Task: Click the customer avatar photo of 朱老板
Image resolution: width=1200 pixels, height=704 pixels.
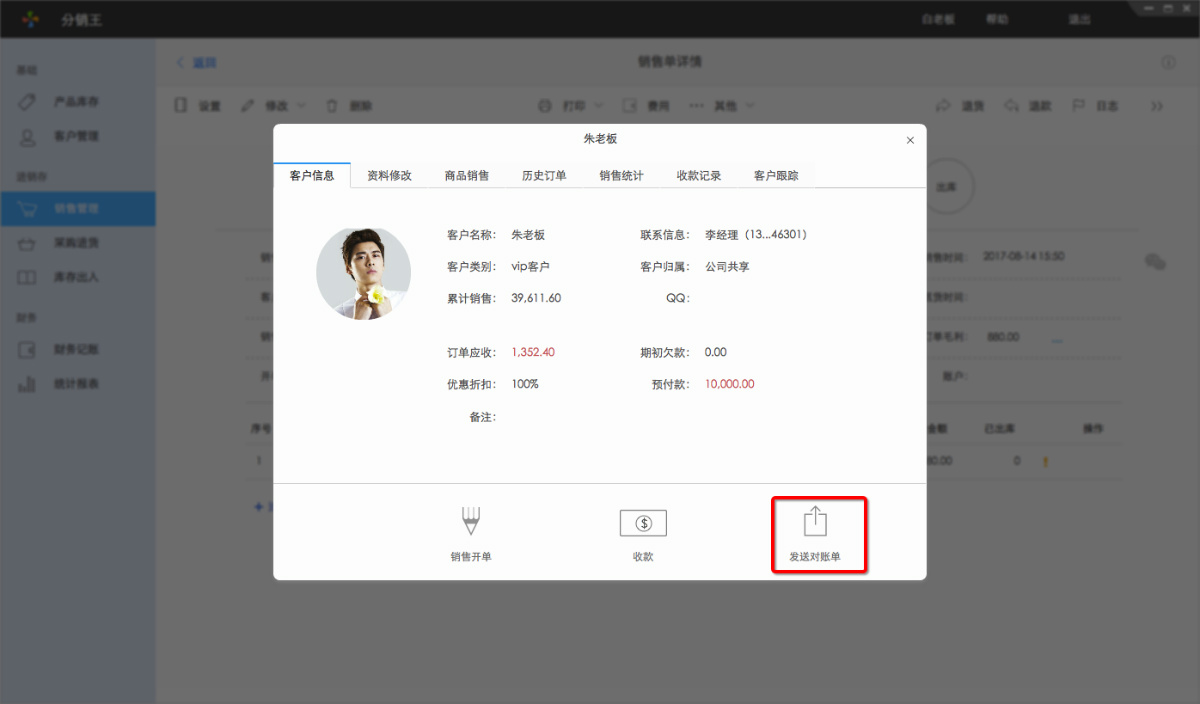Action: 364,272
